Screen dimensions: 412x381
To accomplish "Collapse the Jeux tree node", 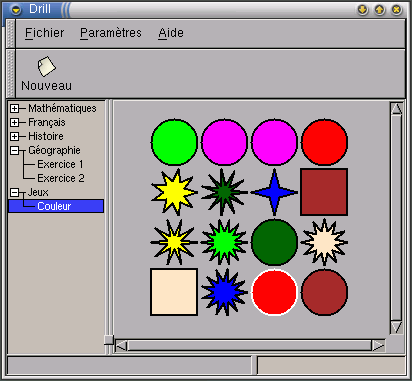I will (14, 192).
